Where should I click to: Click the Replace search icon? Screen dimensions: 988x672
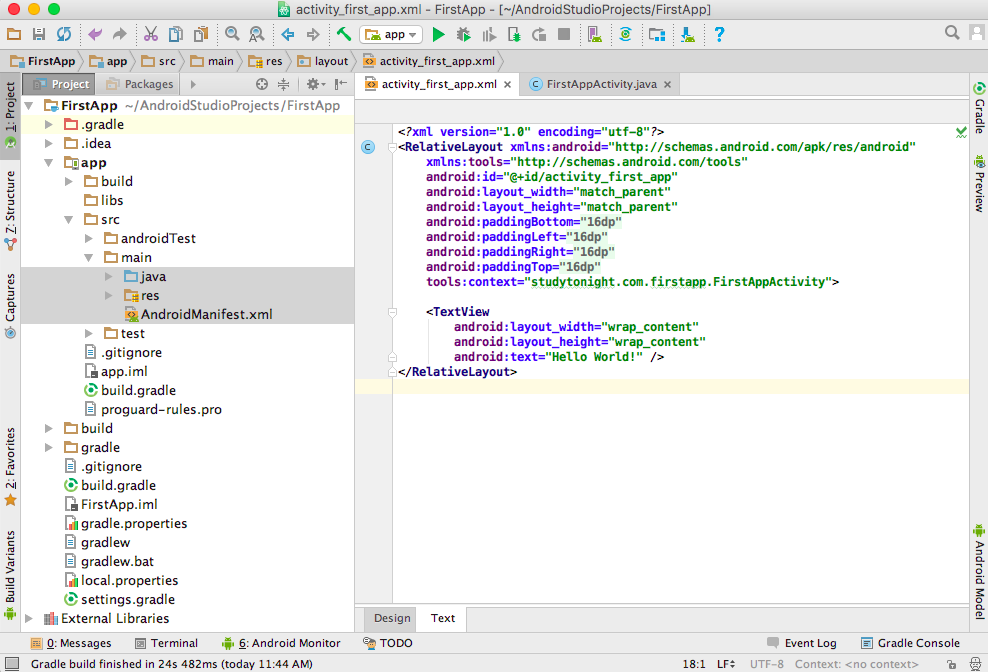pyautogui.click(x=256, y=34)
